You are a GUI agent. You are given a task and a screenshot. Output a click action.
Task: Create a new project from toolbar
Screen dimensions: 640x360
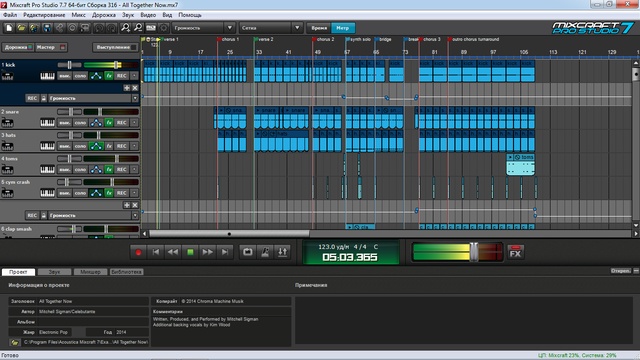tap(9, 28)
